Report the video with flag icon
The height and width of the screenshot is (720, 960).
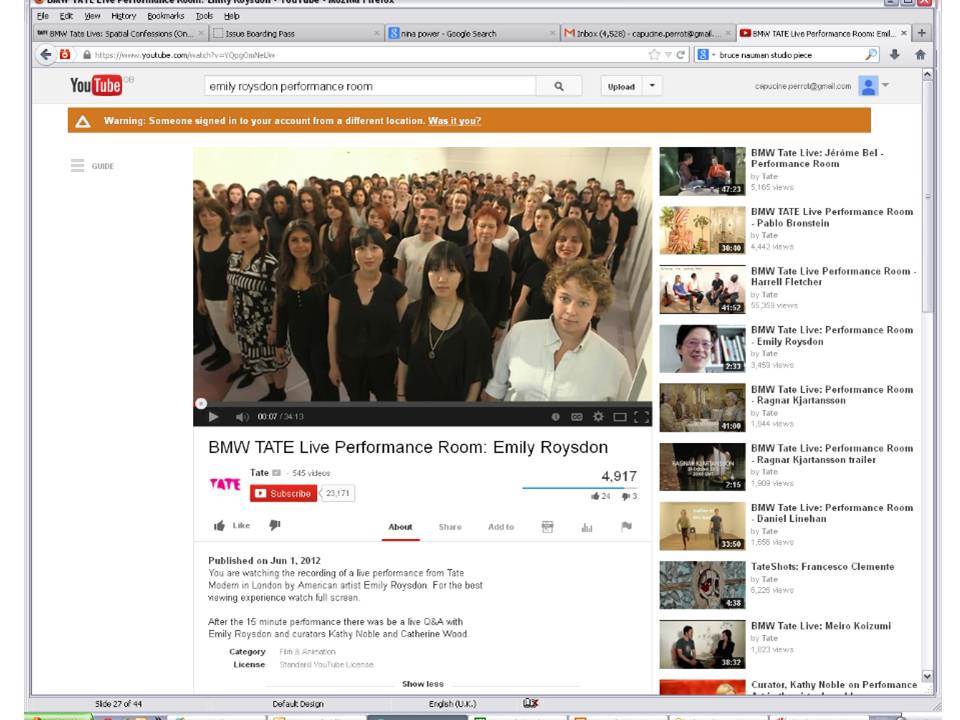tap(626, 526)
